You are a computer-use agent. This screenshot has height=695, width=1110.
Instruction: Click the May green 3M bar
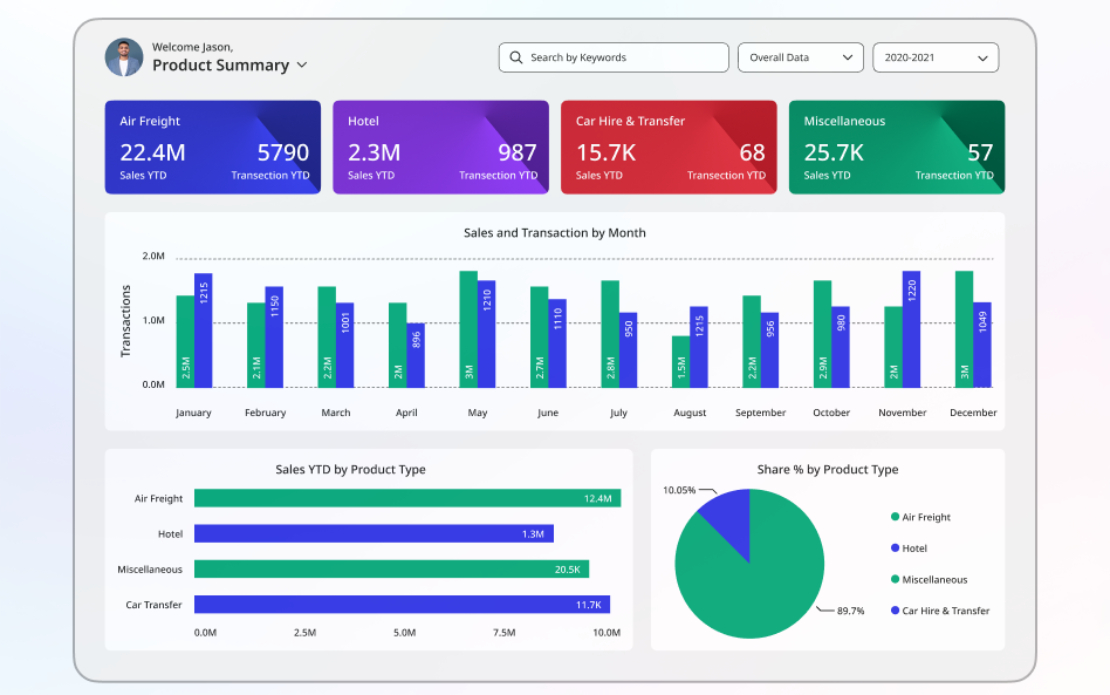pyautogui.click(x=468, y=329)
